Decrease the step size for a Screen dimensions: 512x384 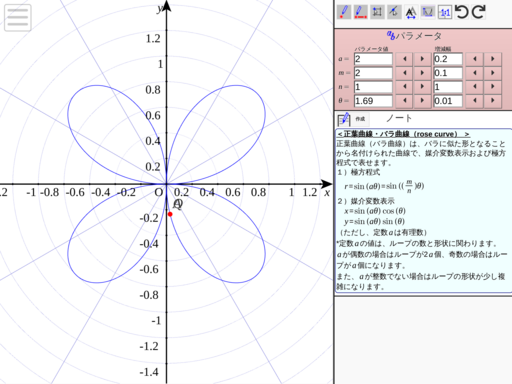click(x=475, y=59)
